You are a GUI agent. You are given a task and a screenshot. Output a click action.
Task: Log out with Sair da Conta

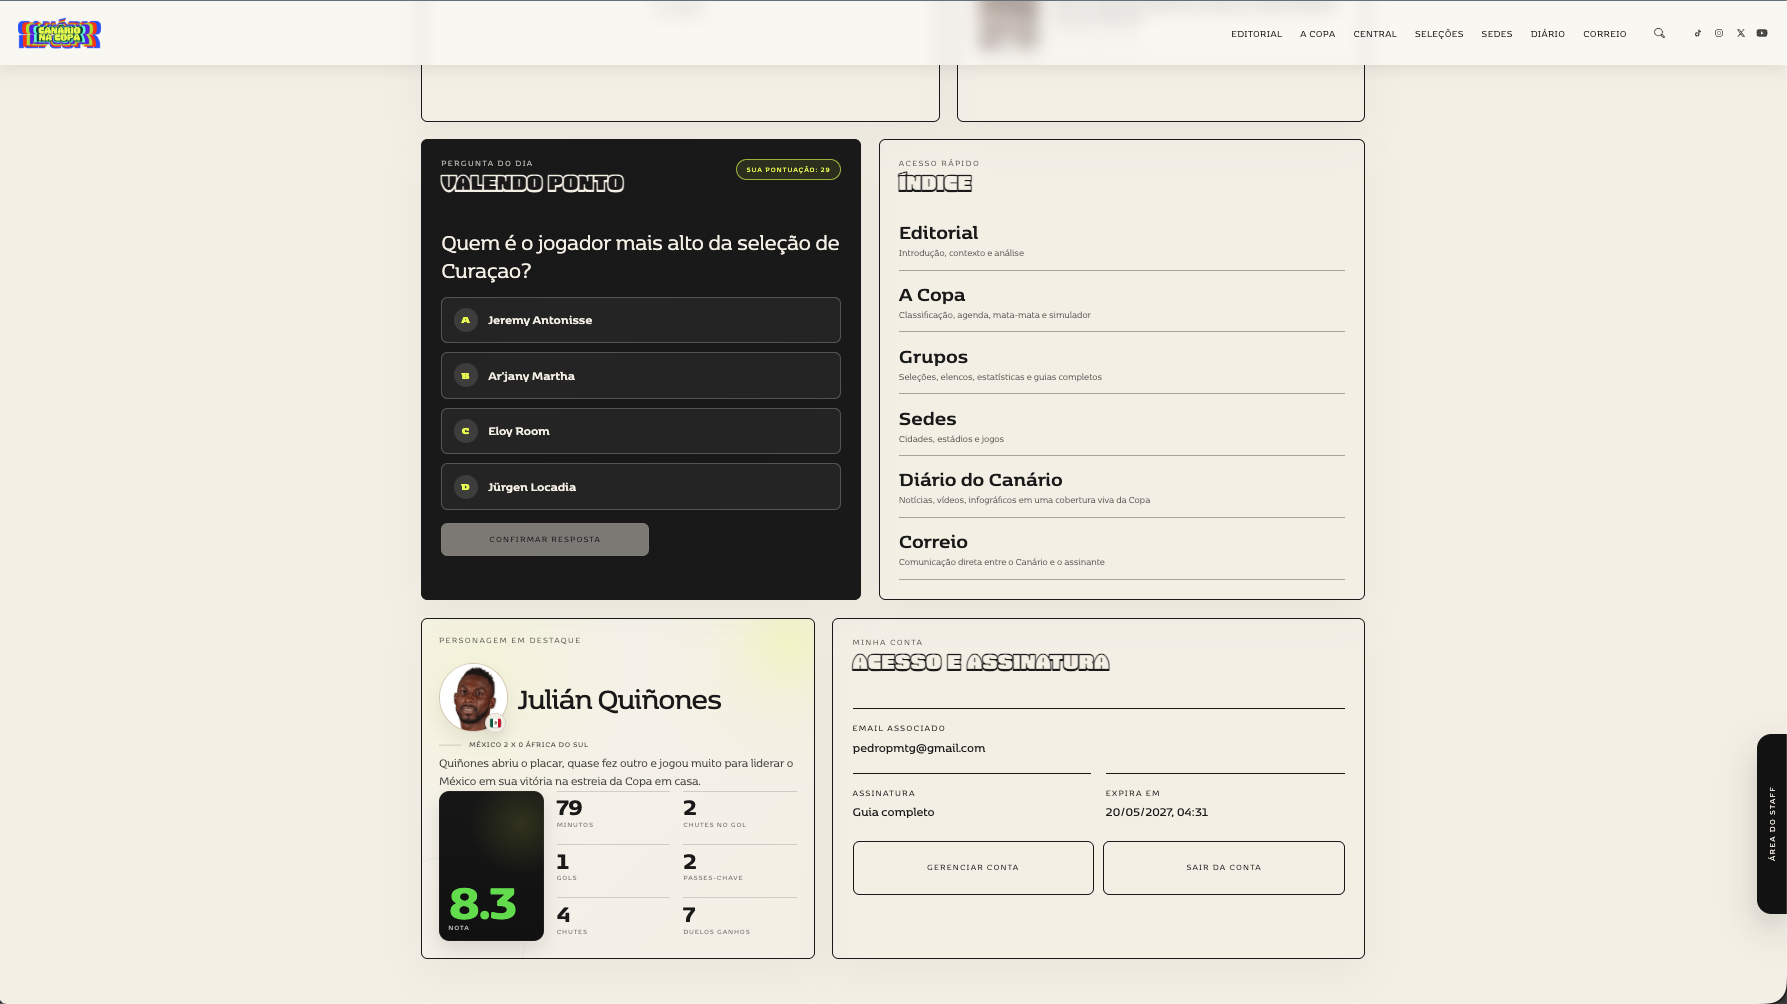pyautogui.click(x=1224, y=868)
